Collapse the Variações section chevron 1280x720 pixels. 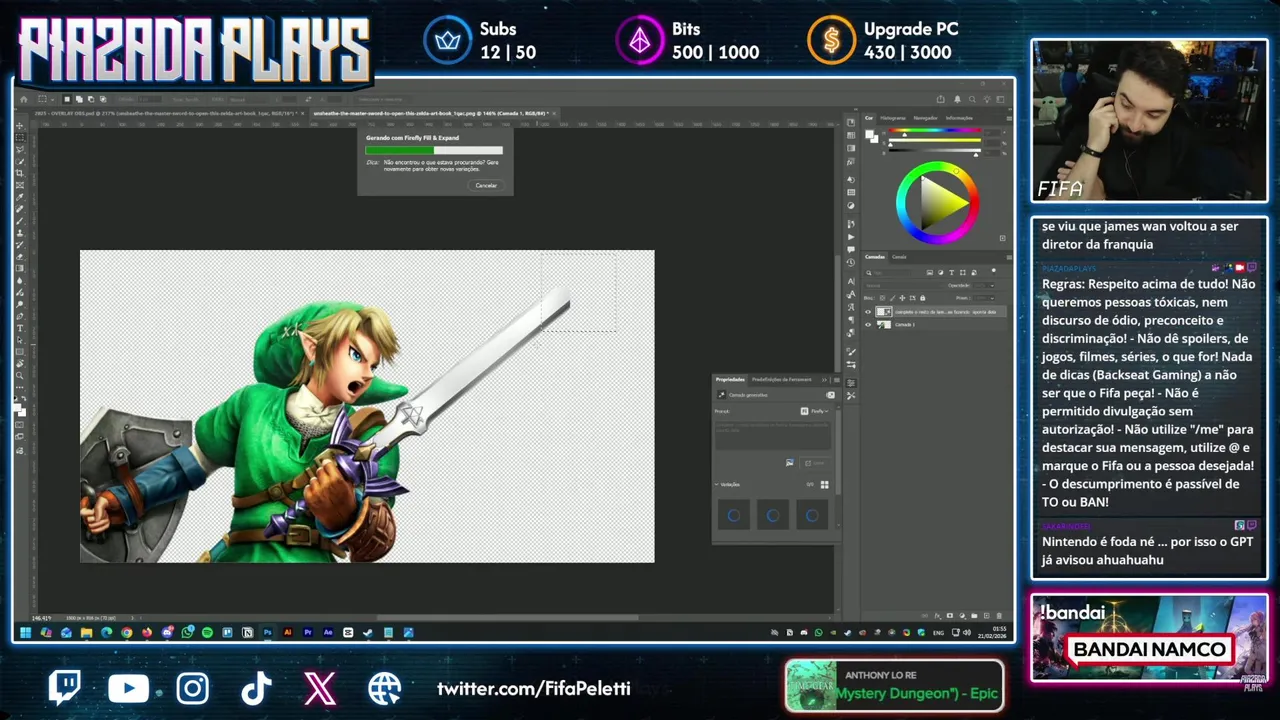[716, 485]
